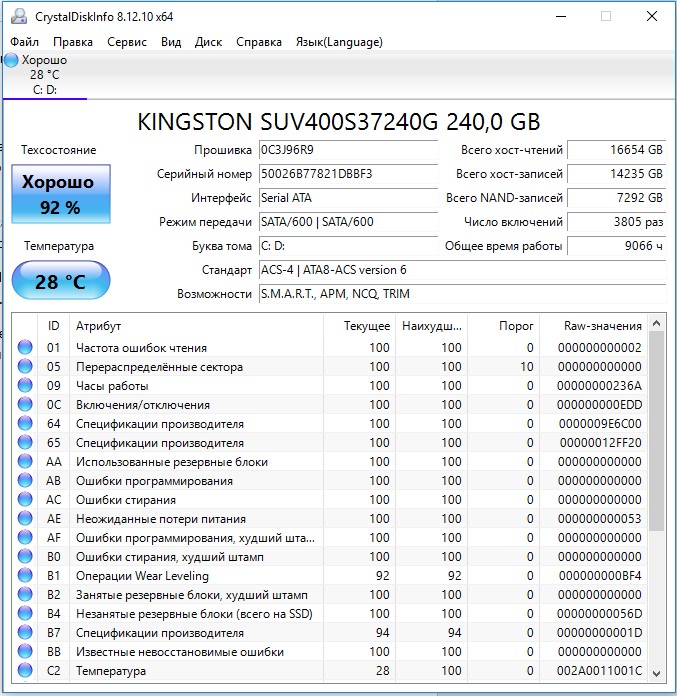Click status orb for B0 Ошибки стирания, худший штамп

25,556
